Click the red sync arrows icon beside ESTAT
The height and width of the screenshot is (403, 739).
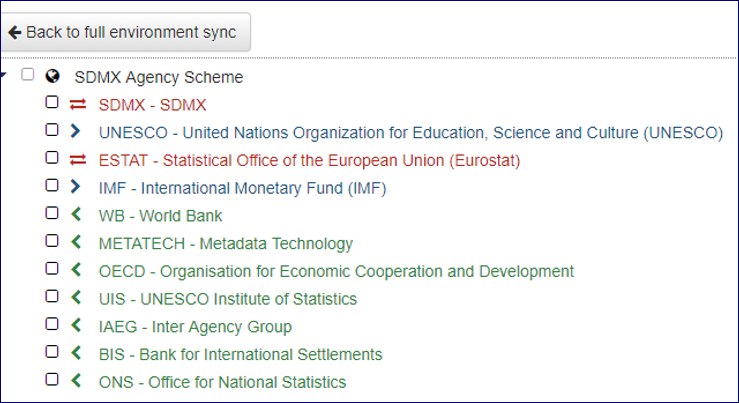click(78, 160)
